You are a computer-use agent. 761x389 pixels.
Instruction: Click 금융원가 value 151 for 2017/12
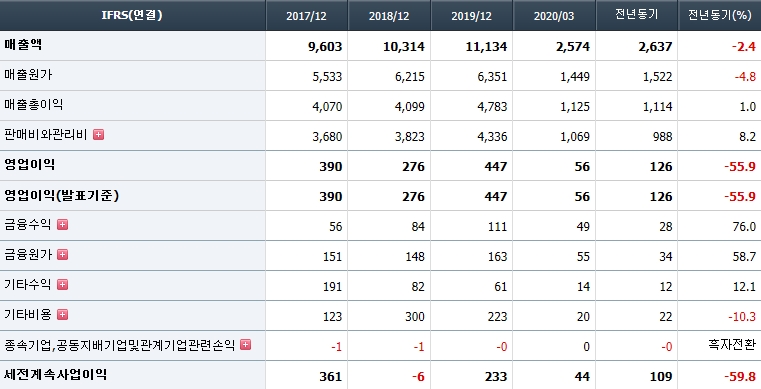332,257
